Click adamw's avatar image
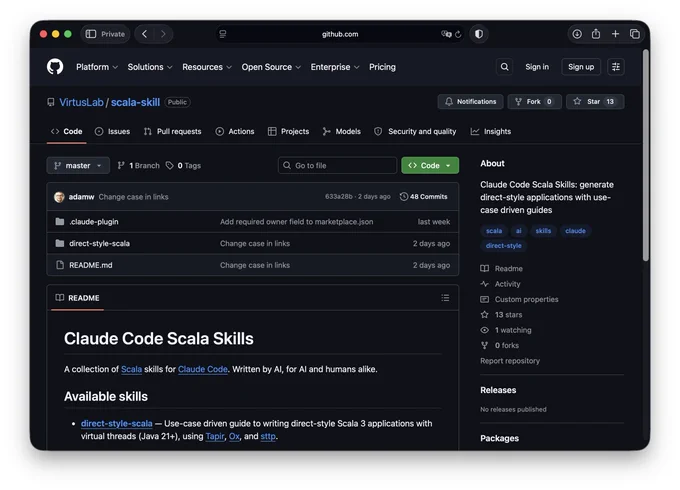The width and height of the screenshot is (680, 490). point(59,197)
